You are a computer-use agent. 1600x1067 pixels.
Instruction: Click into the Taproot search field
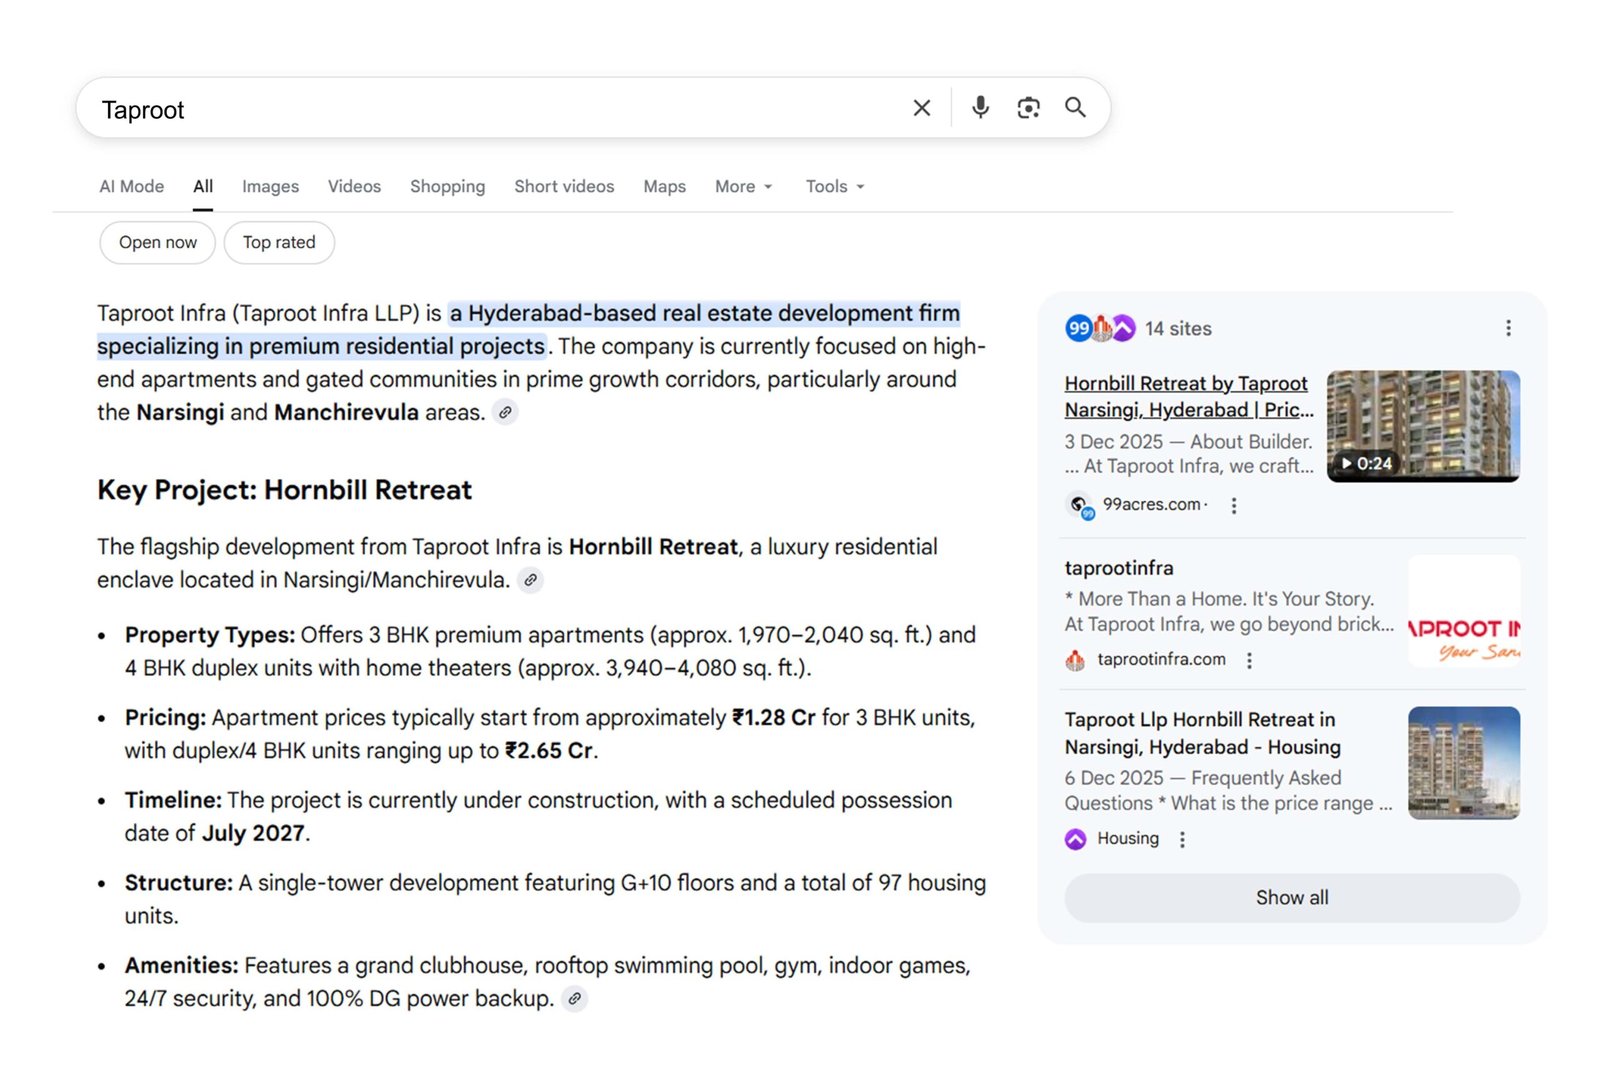click(x=480, y=109)
